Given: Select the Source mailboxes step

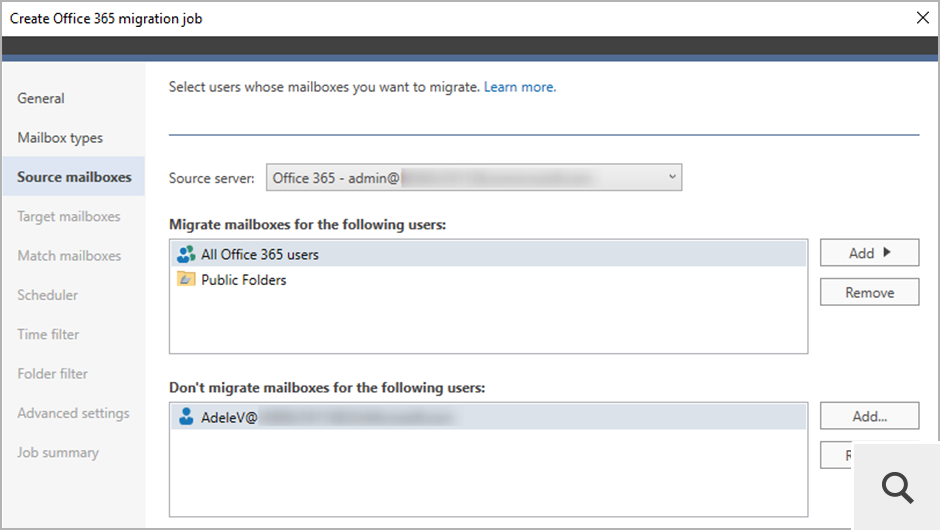Looking at the screenshot, I should pyautogui.click(x=74, y=177).
